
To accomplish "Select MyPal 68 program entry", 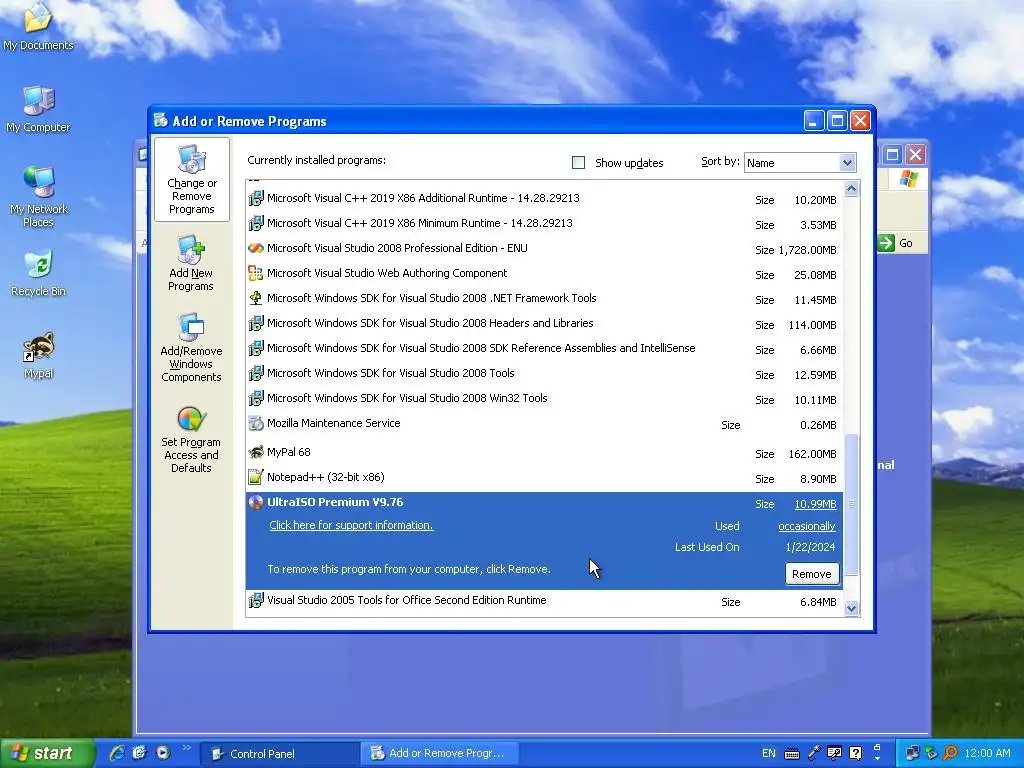I will (545, 453).
